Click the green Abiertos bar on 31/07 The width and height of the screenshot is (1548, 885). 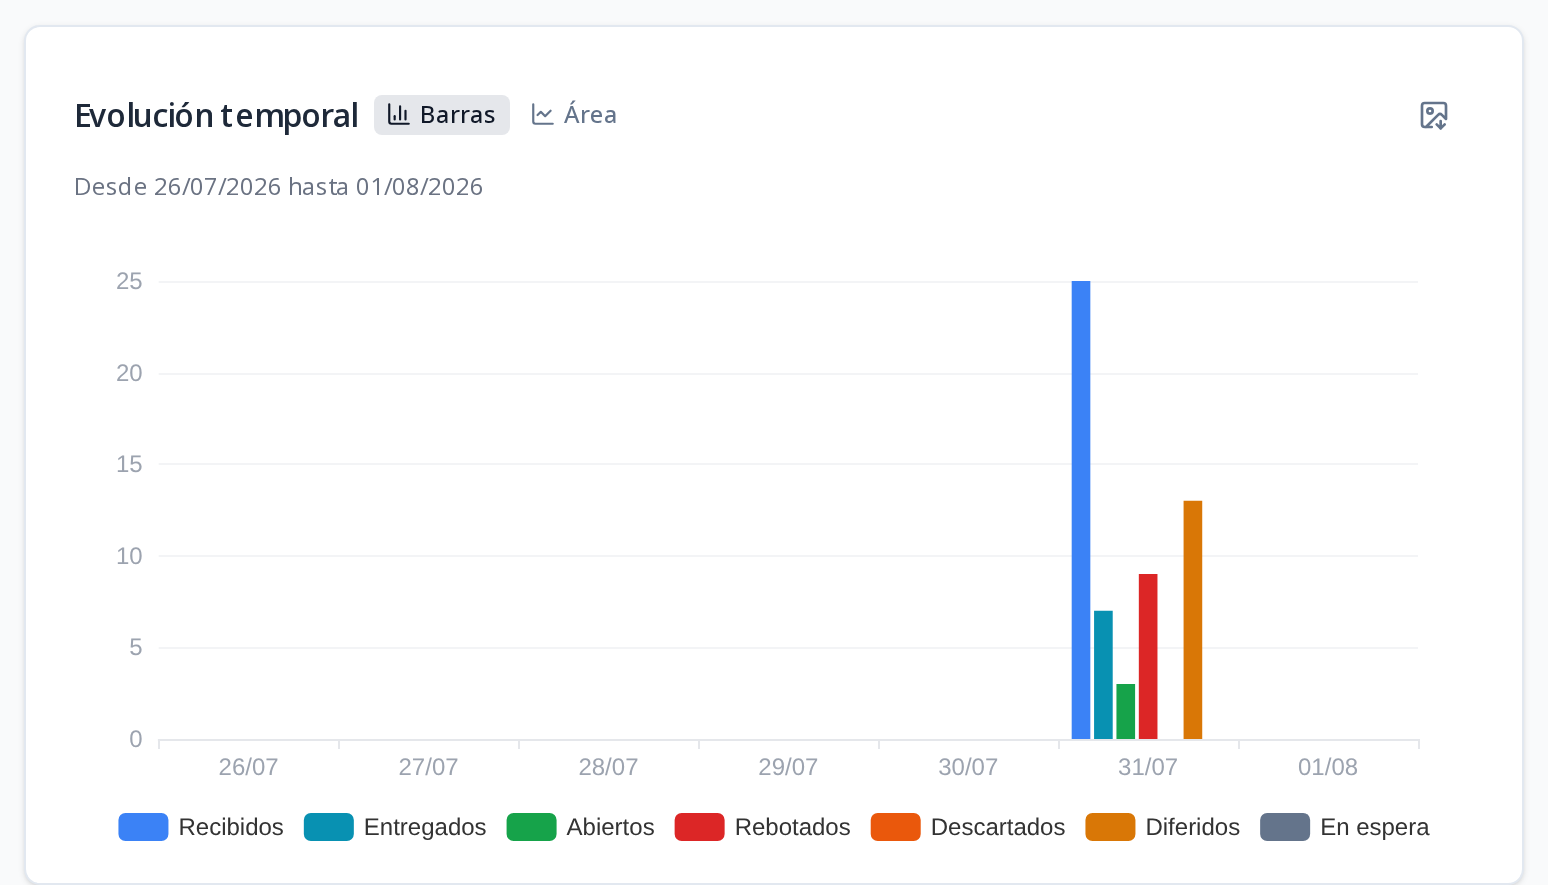click(x=1126, y=711)
